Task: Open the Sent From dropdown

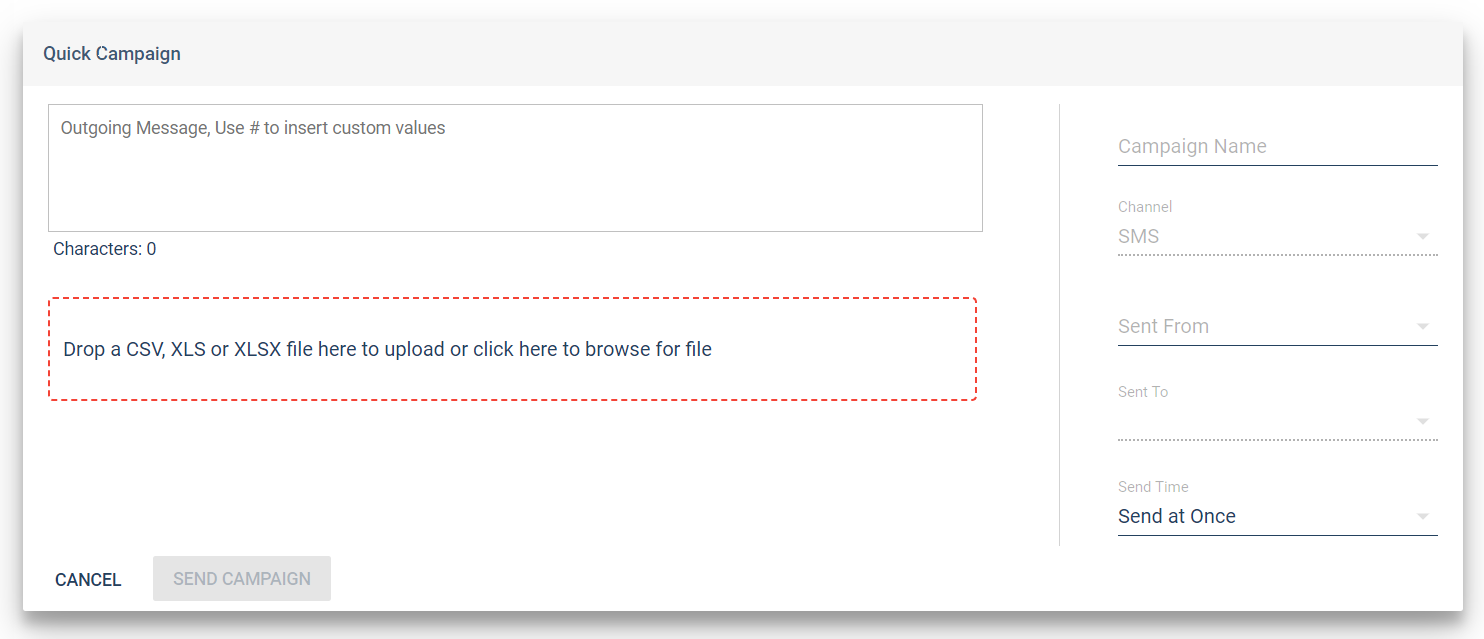Action: (1277, 327)
